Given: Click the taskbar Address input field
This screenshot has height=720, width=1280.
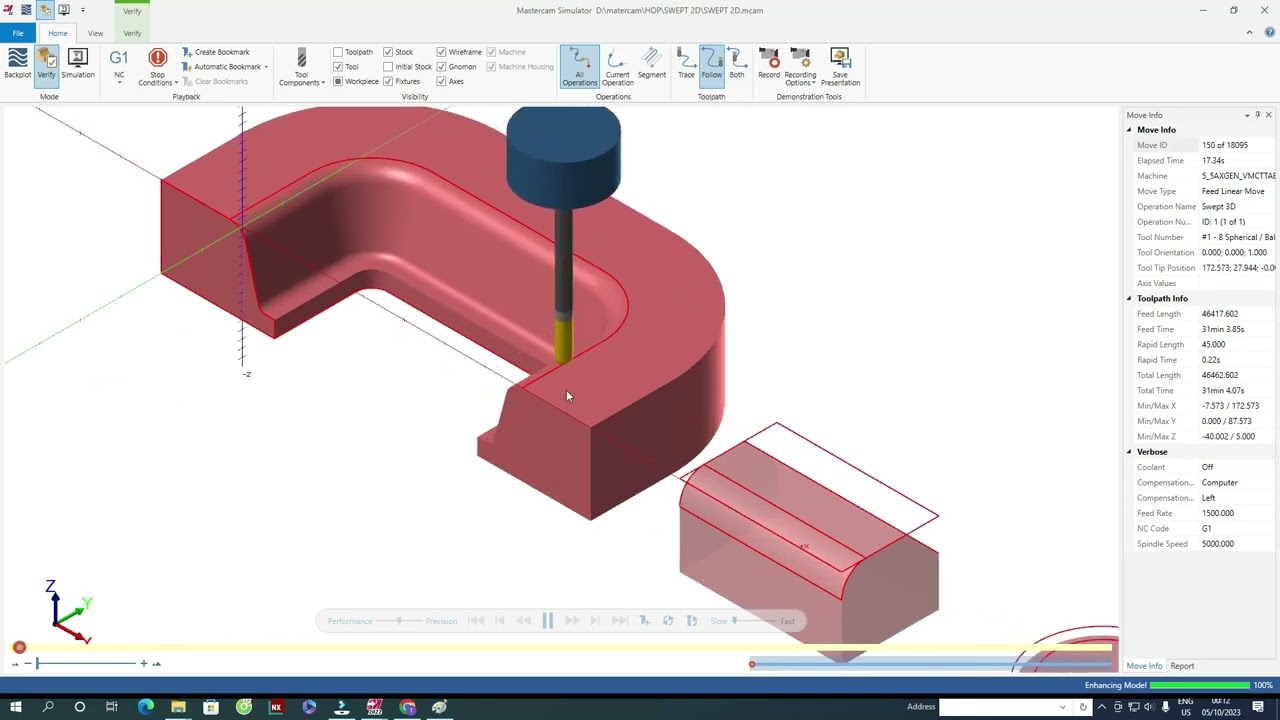Looking at the screenshot, I should tap(1003, 707).
